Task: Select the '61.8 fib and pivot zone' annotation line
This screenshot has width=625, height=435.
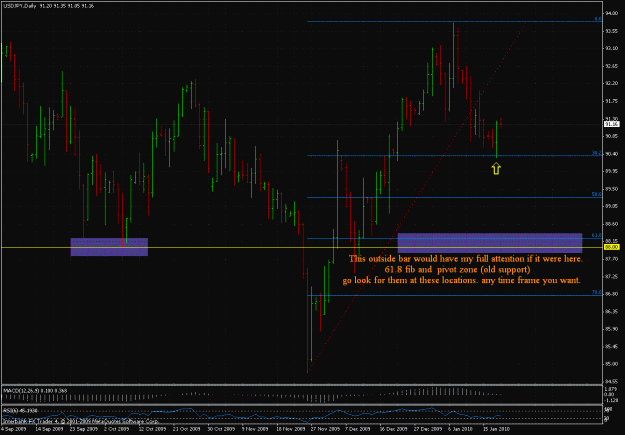Action: (458, 270)
